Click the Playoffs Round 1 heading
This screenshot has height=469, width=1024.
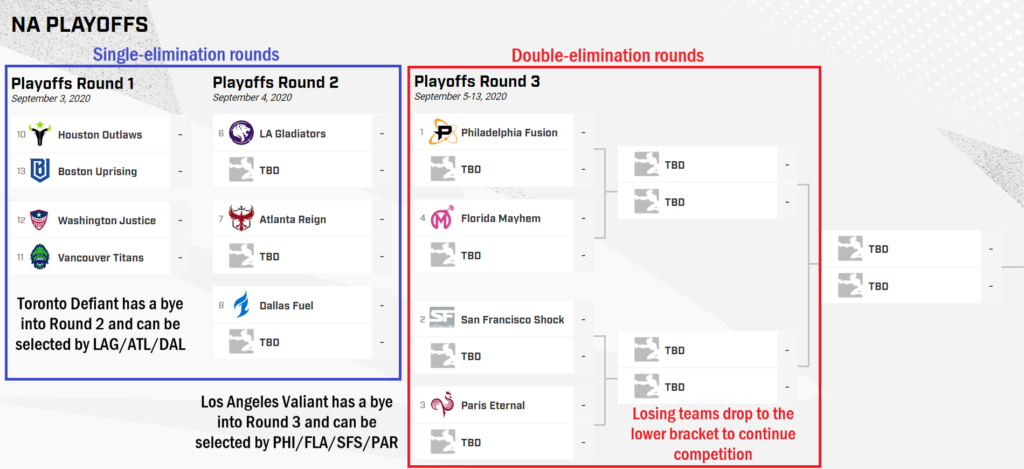(x=67, y=84)
